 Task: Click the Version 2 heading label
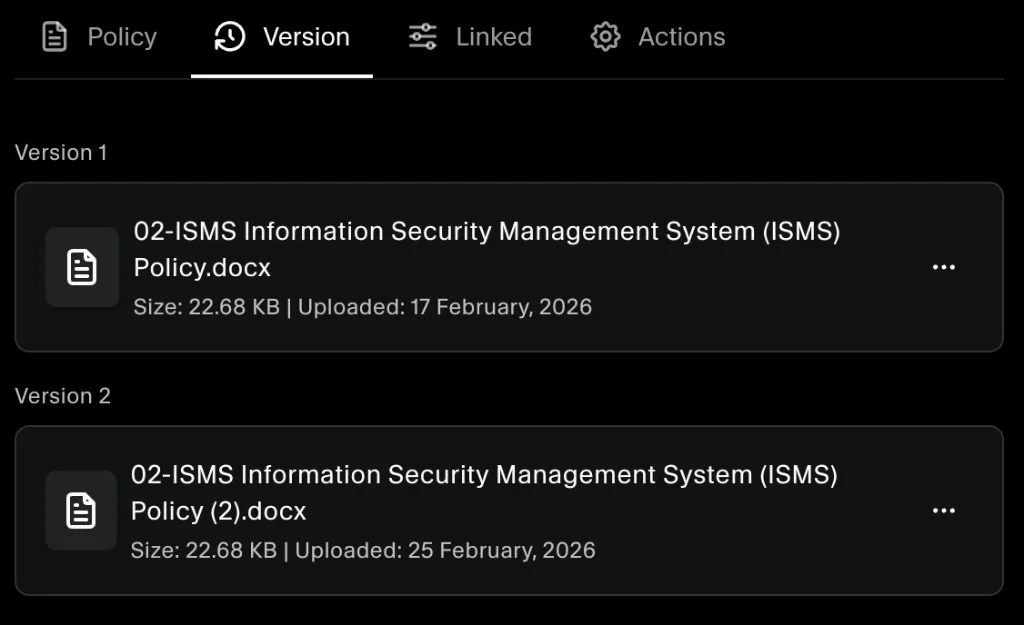click(63, 396)
